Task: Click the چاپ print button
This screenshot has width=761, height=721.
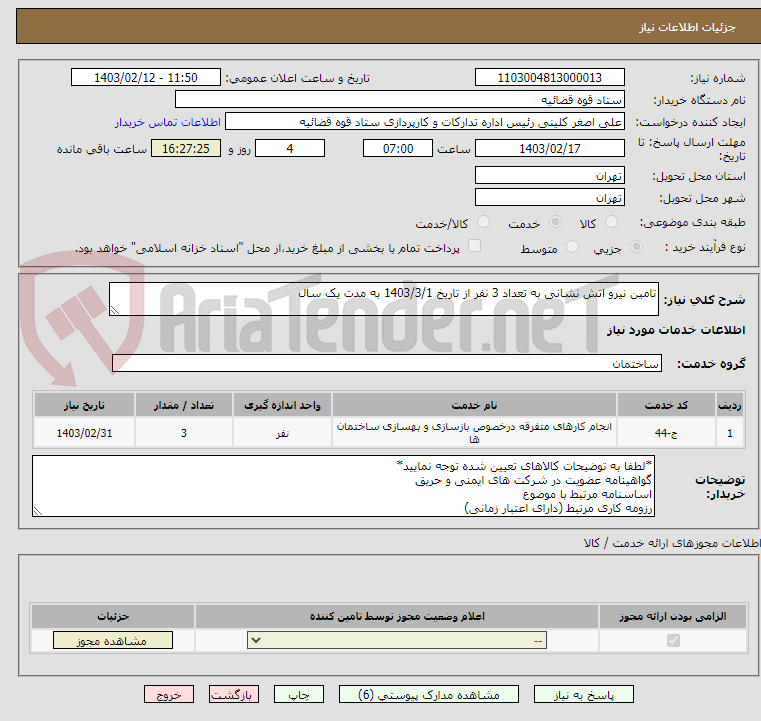Action: pos(298,694)
